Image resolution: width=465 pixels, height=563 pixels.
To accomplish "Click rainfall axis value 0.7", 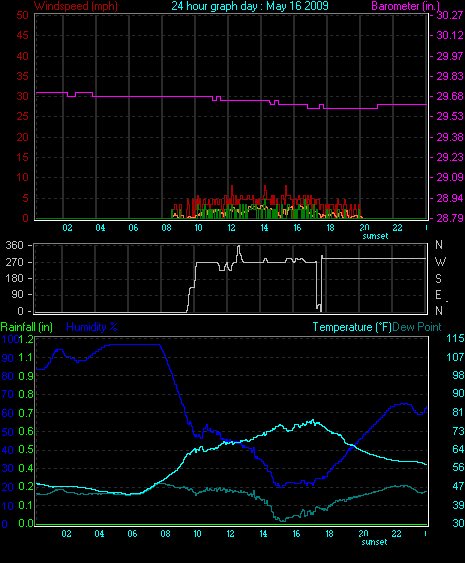I will pos(26,413).
